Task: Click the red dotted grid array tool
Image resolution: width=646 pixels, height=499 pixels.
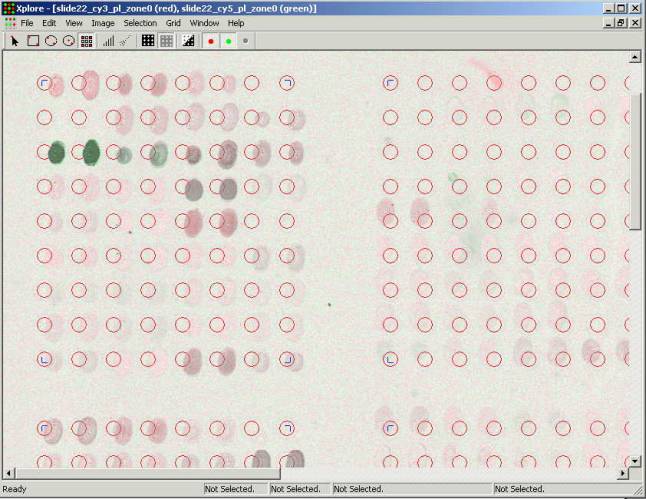Action: (87, 41)
